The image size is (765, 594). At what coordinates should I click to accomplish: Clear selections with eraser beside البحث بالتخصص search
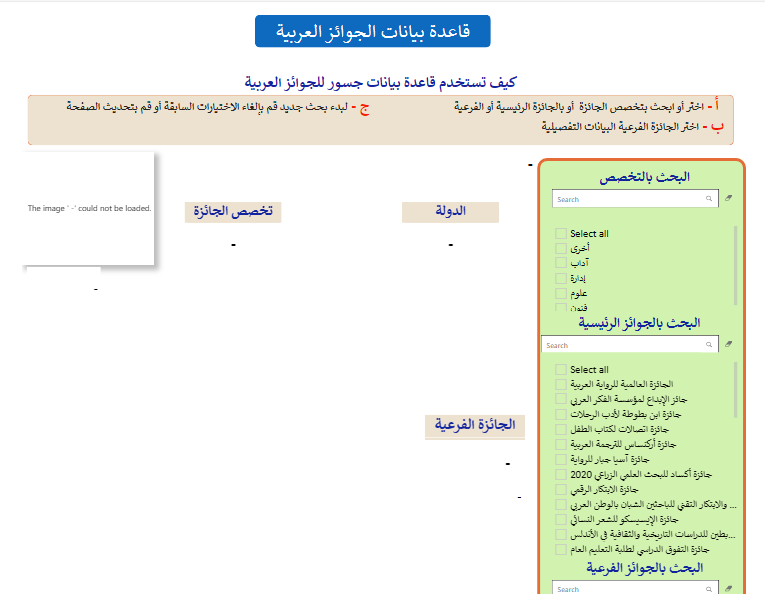click(x=728, y=198)
